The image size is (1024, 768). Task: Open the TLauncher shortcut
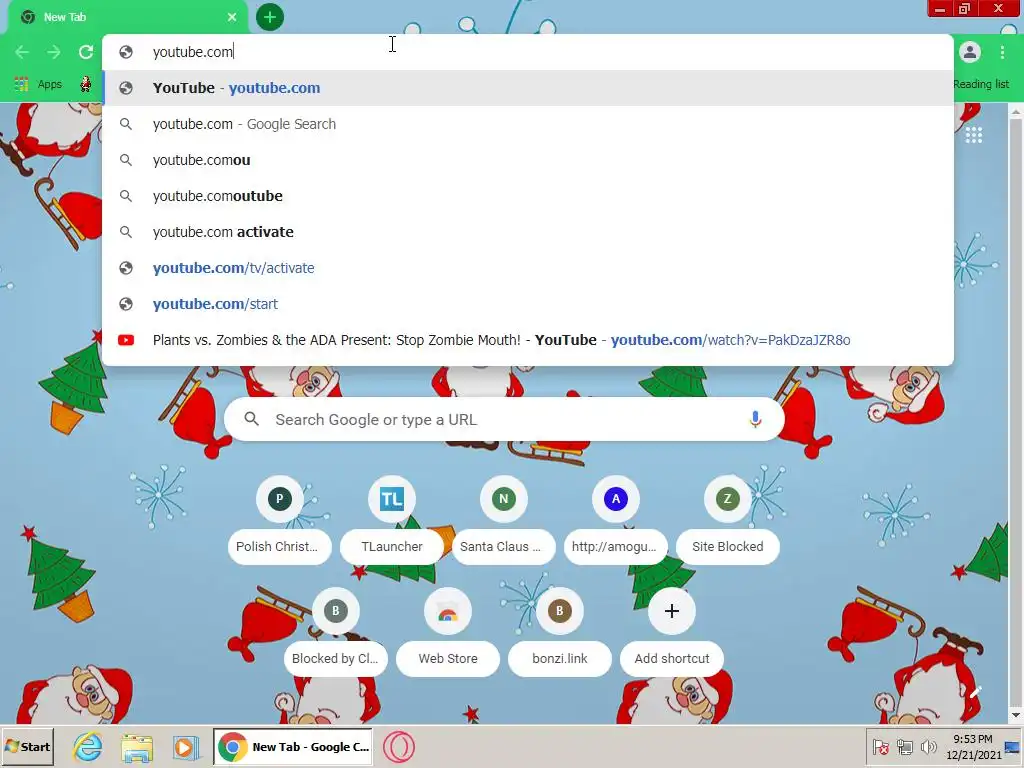(x=392, y=520)
